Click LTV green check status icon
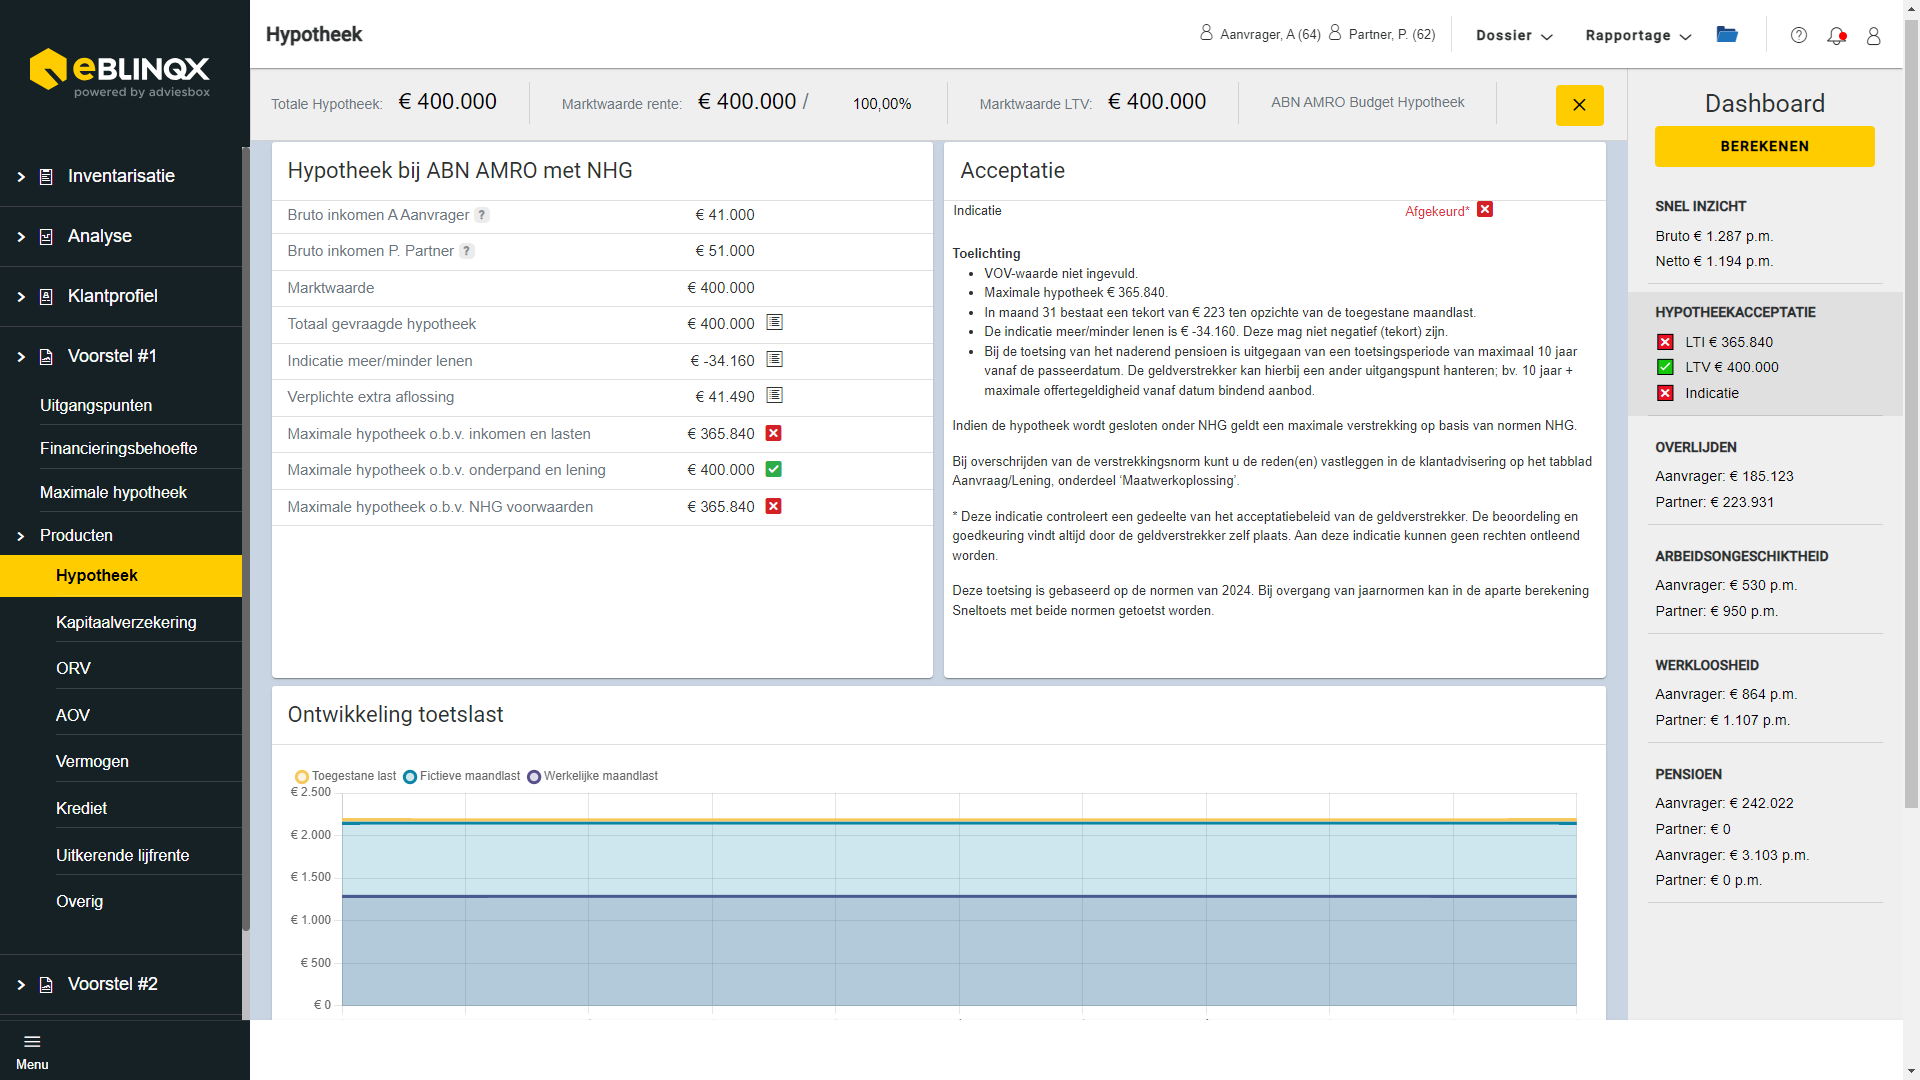 [1665, 367]
